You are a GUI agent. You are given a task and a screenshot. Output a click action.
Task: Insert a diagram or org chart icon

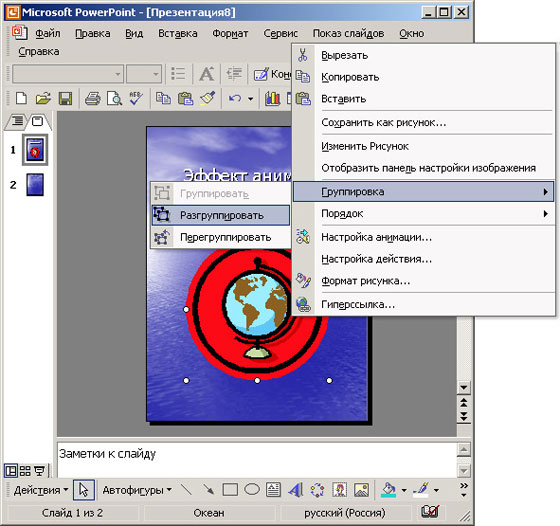pos(317,490)
